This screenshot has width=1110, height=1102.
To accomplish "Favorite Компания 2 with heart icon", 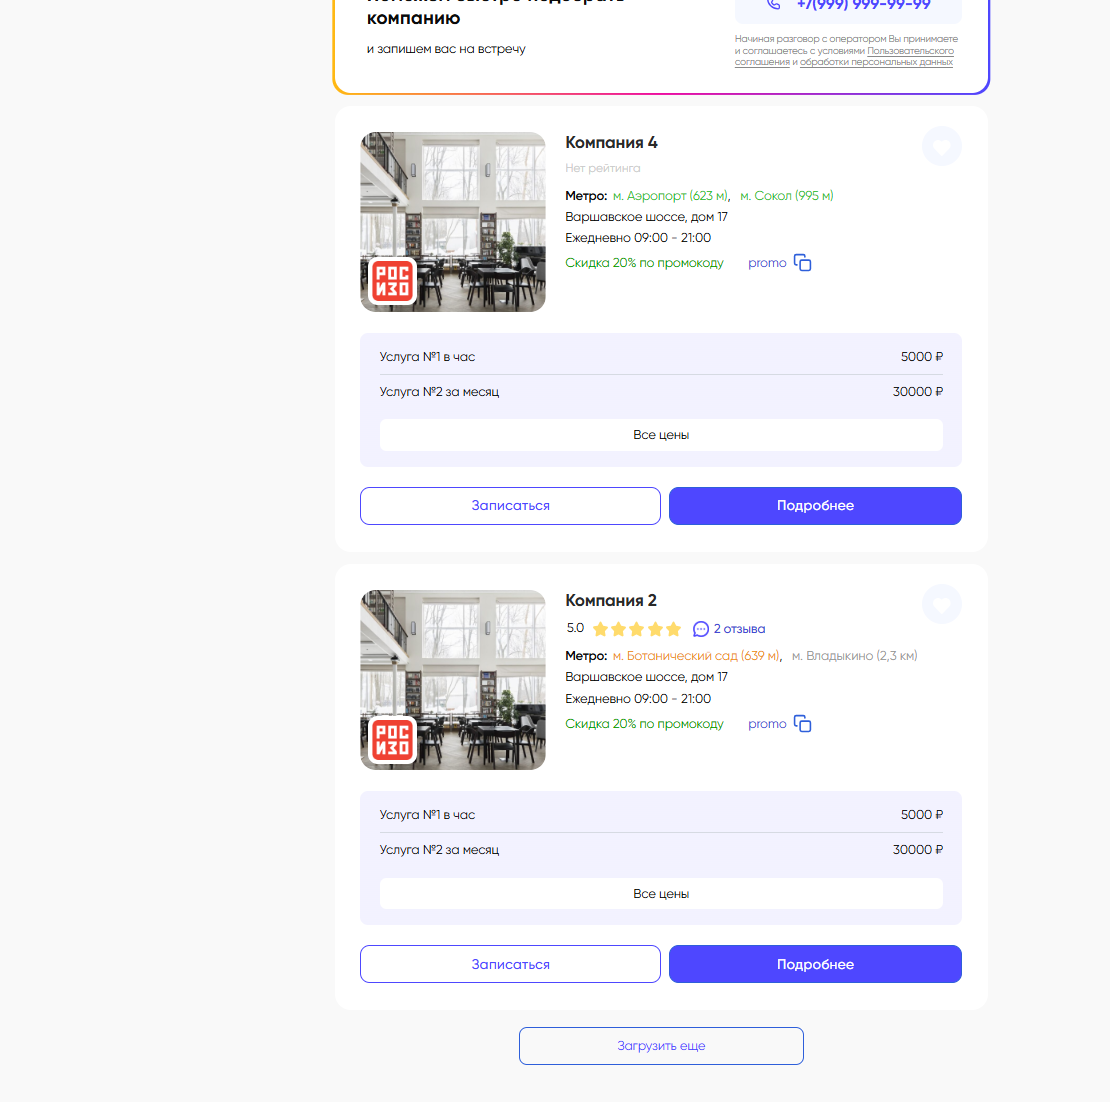I will [941, 604].
